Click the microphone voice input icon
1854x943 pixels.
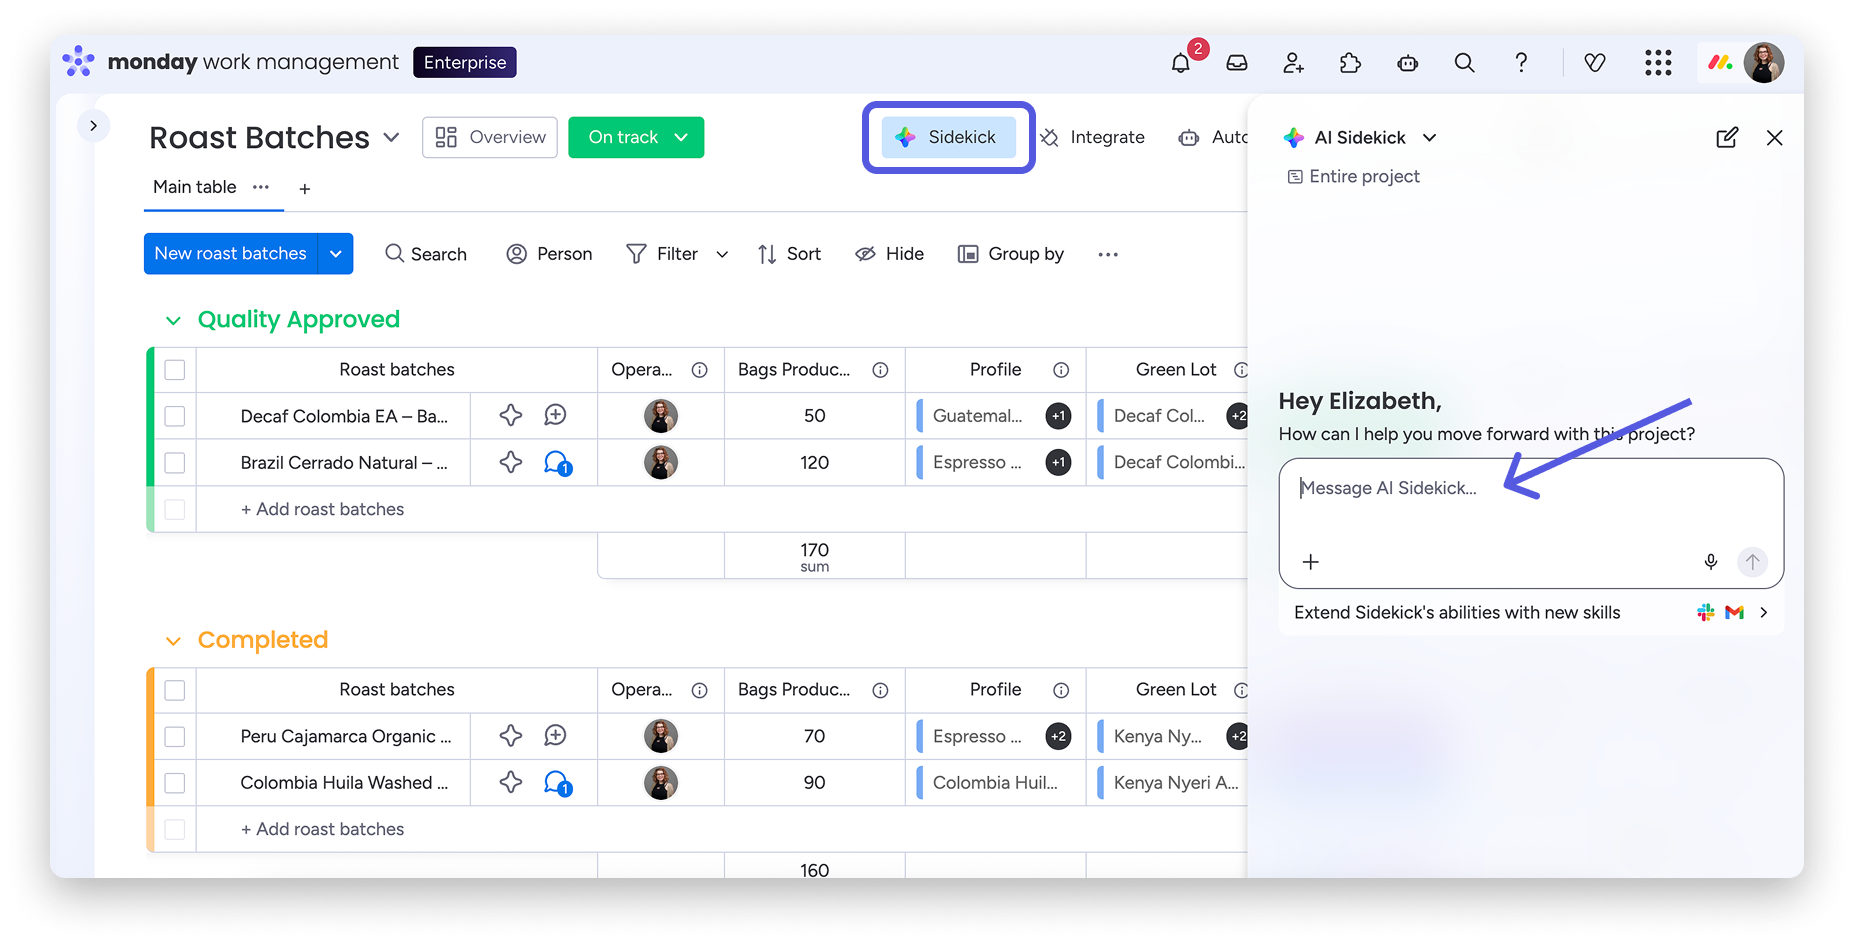click(1711, 562)
